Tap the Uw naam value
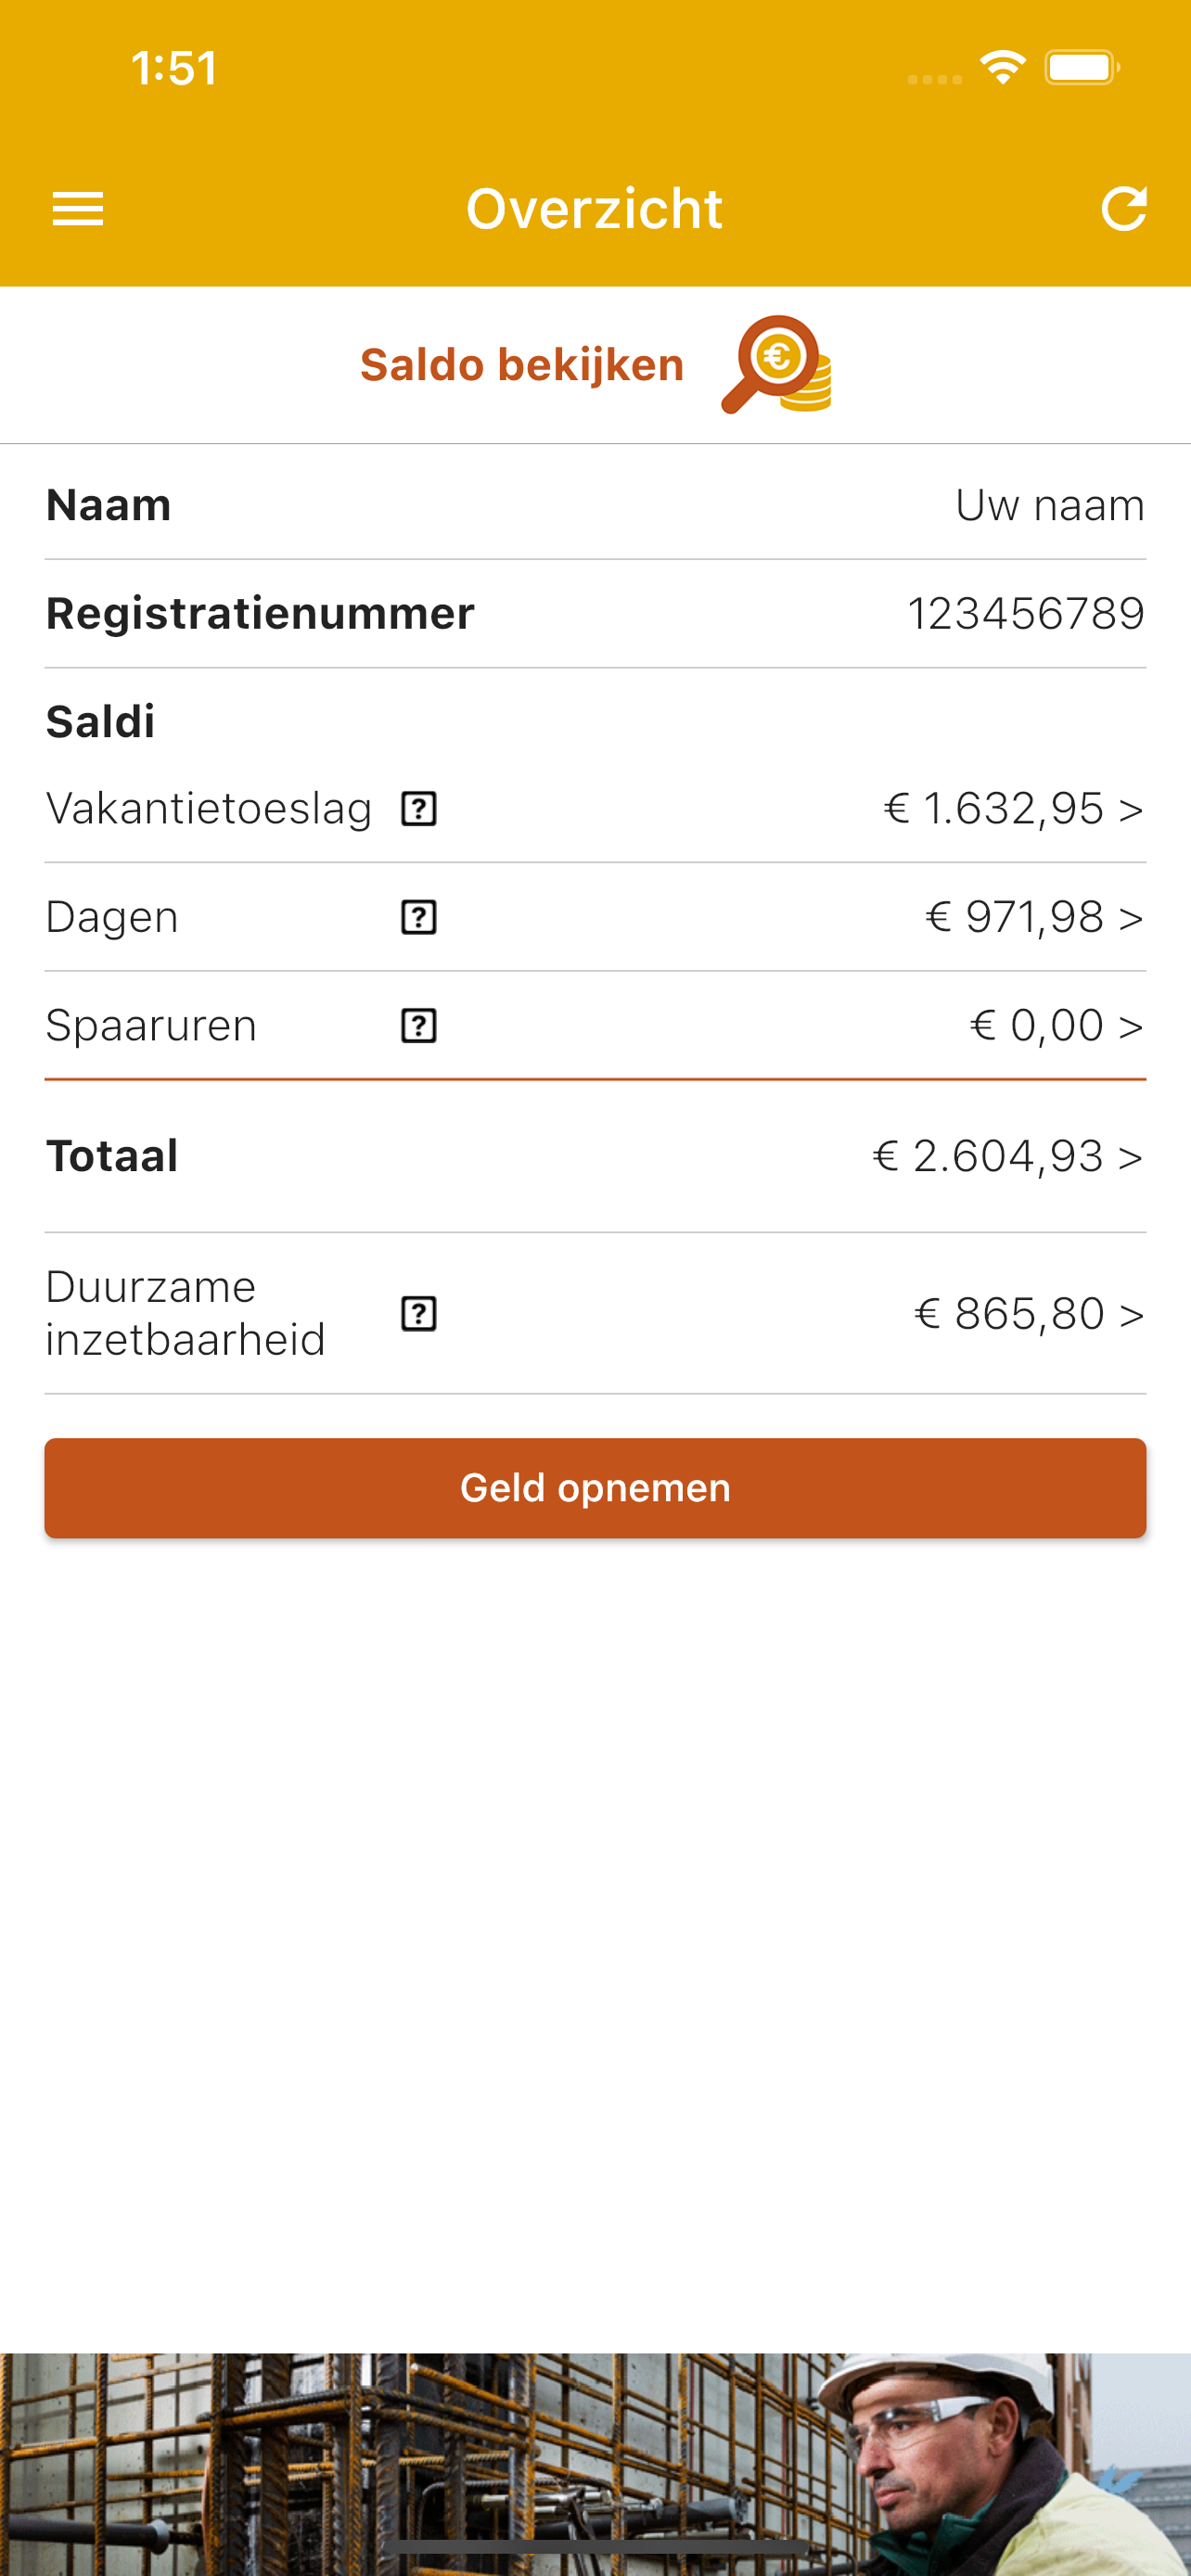Screen dimensions: 1191x2576 [1049, 505]
